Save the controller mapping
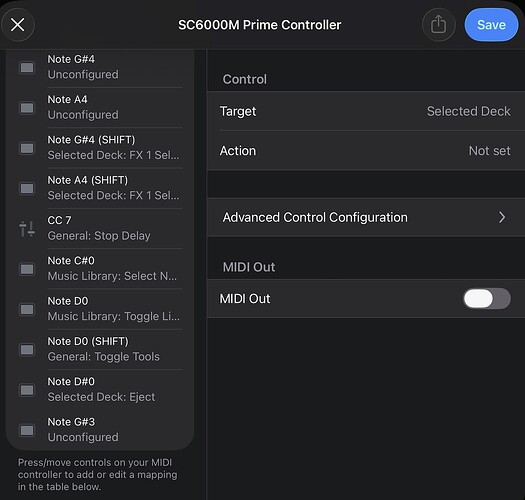This screenshot has height=500, width=525. [x=491, y=24]
